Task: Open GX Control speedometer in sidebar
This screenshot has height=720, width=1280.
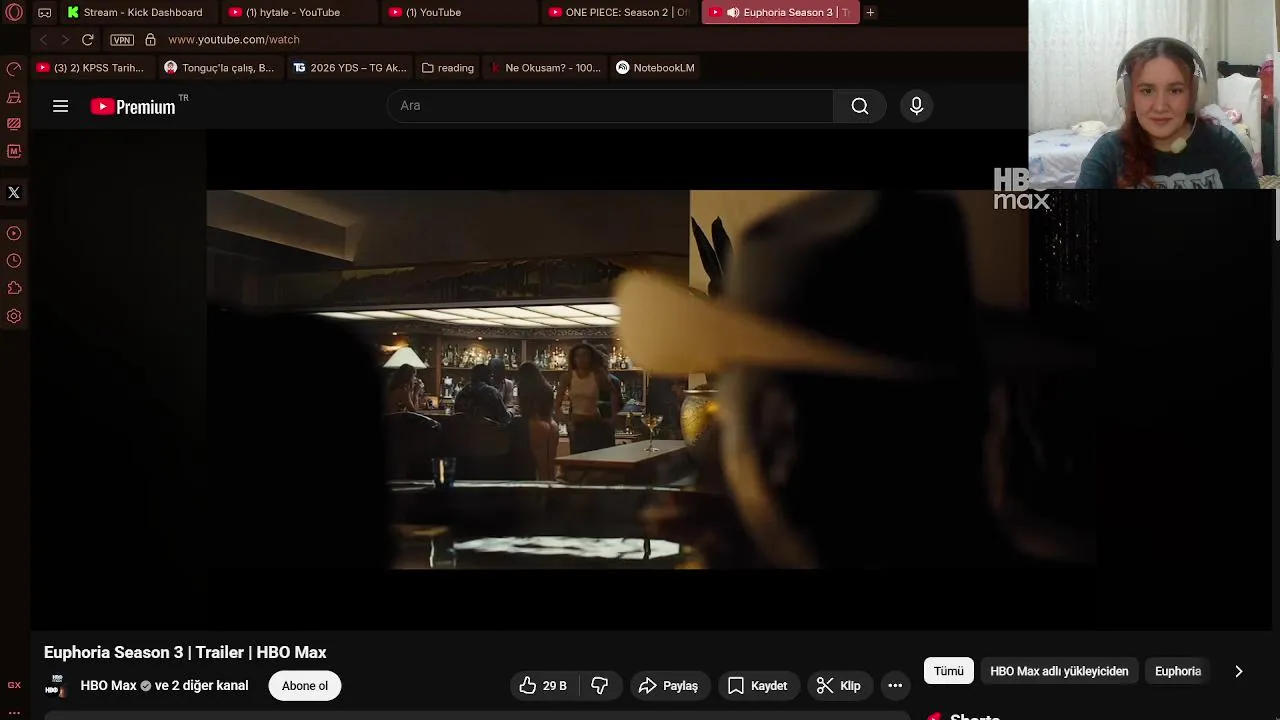Action: (14, 69)
